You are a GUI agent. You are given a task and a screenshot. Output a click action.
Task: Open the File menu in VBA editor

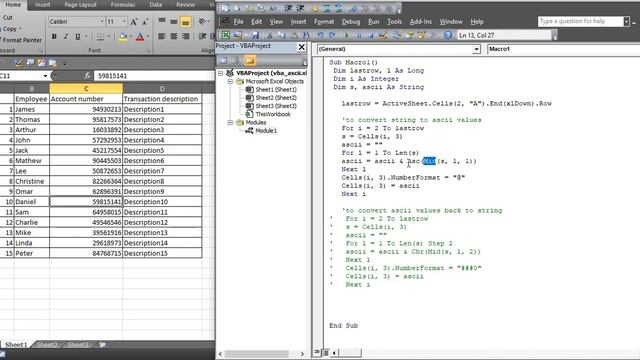(x=238, y=22)
